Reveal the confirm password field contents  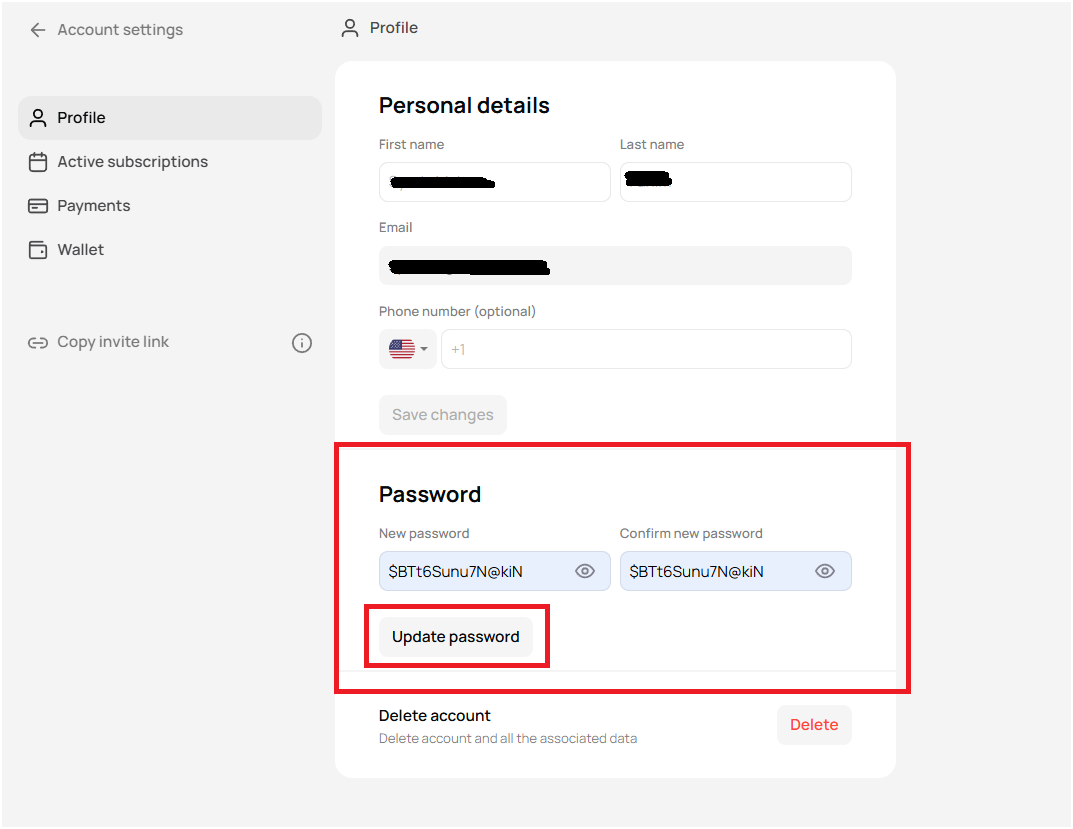click(825, 570)
